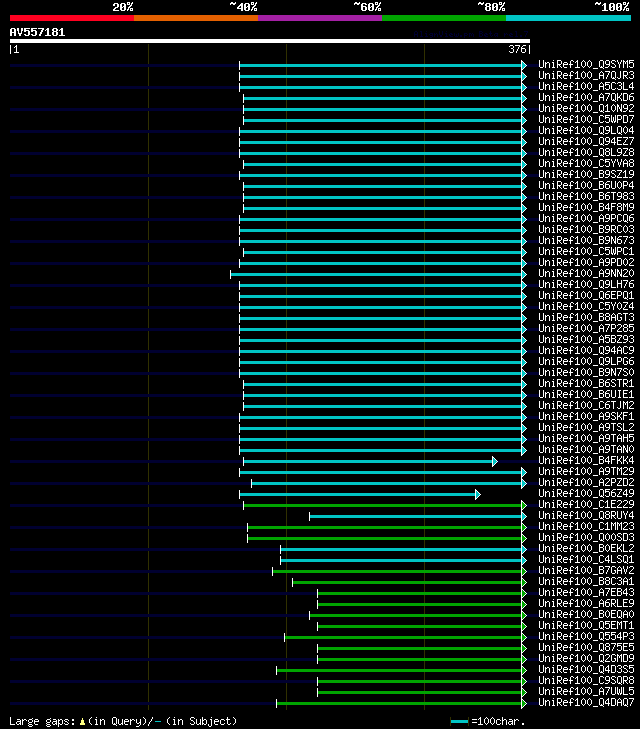Screen dimensions: 640x729
Task: Click label UniRef100_B8AGT3
Action: pos(586,318)
